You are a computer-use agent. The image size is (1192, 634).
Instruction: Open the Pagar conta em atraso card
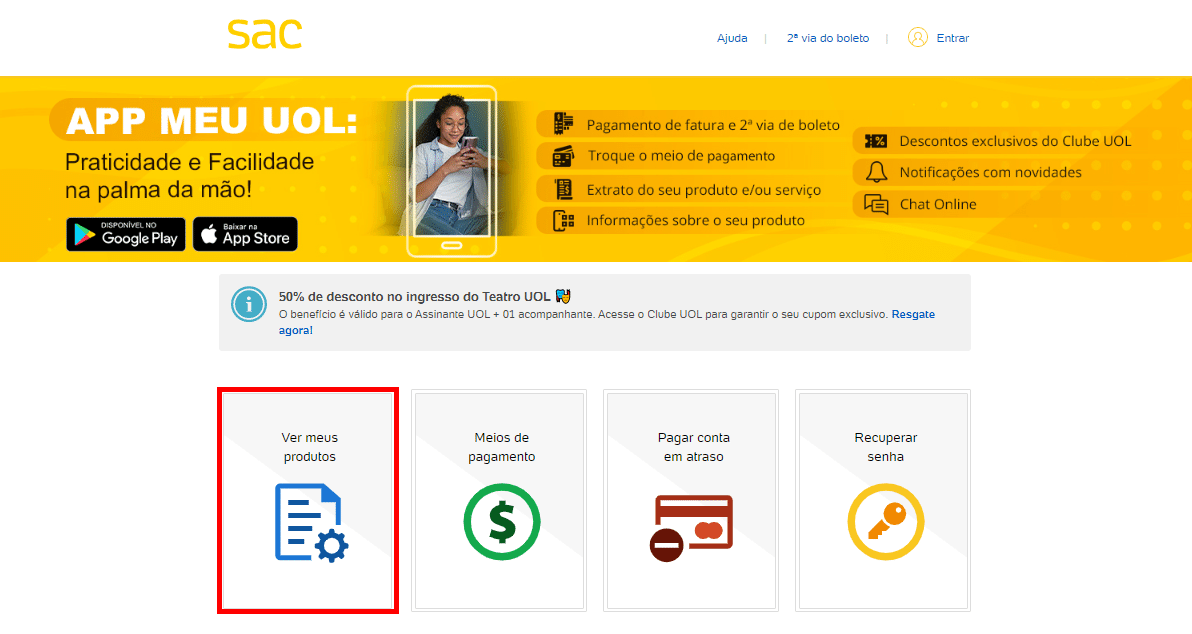coord(691,500)
